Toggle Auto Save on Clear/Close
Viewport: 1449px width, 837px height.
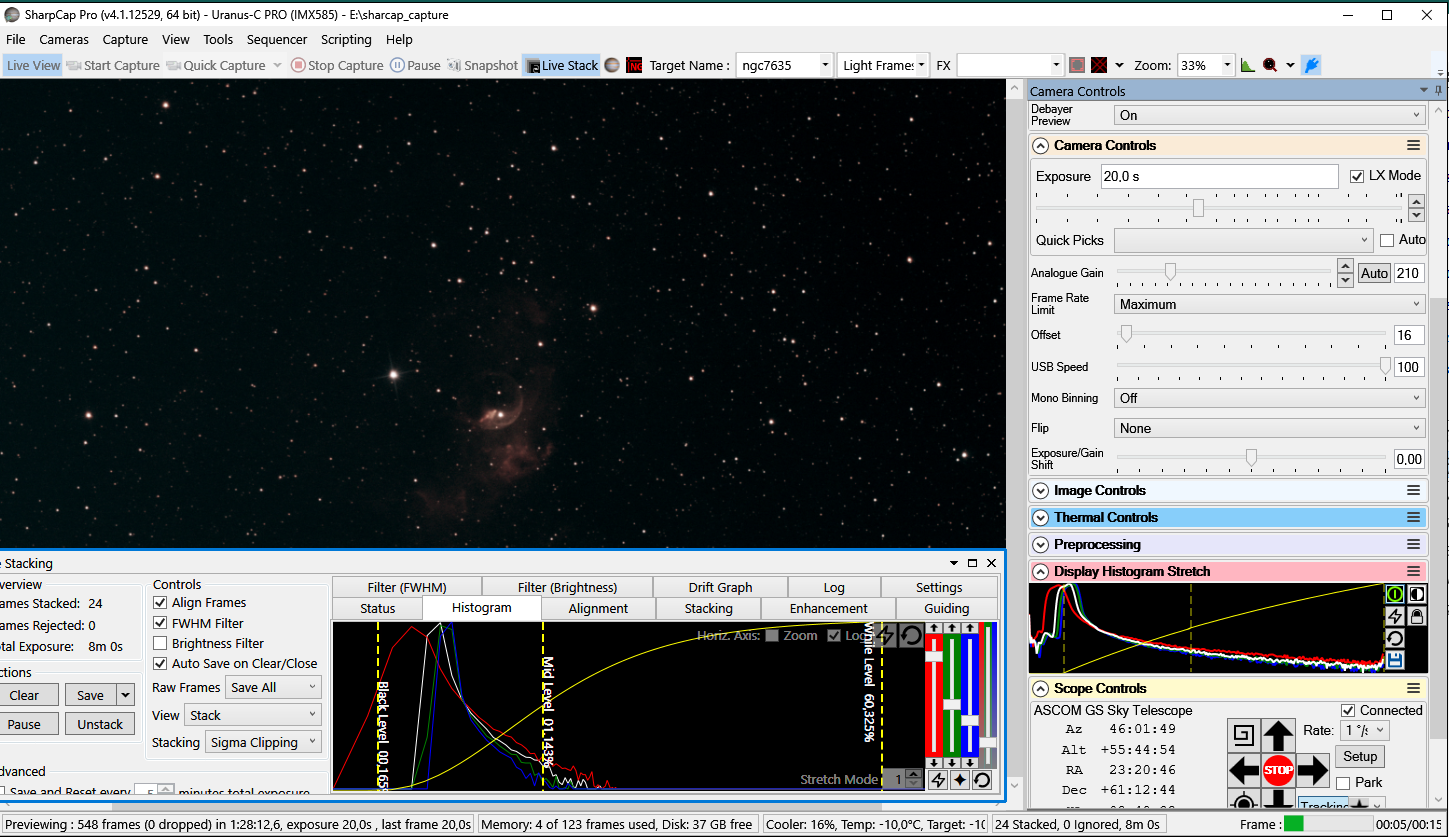[x=160, y=663]
